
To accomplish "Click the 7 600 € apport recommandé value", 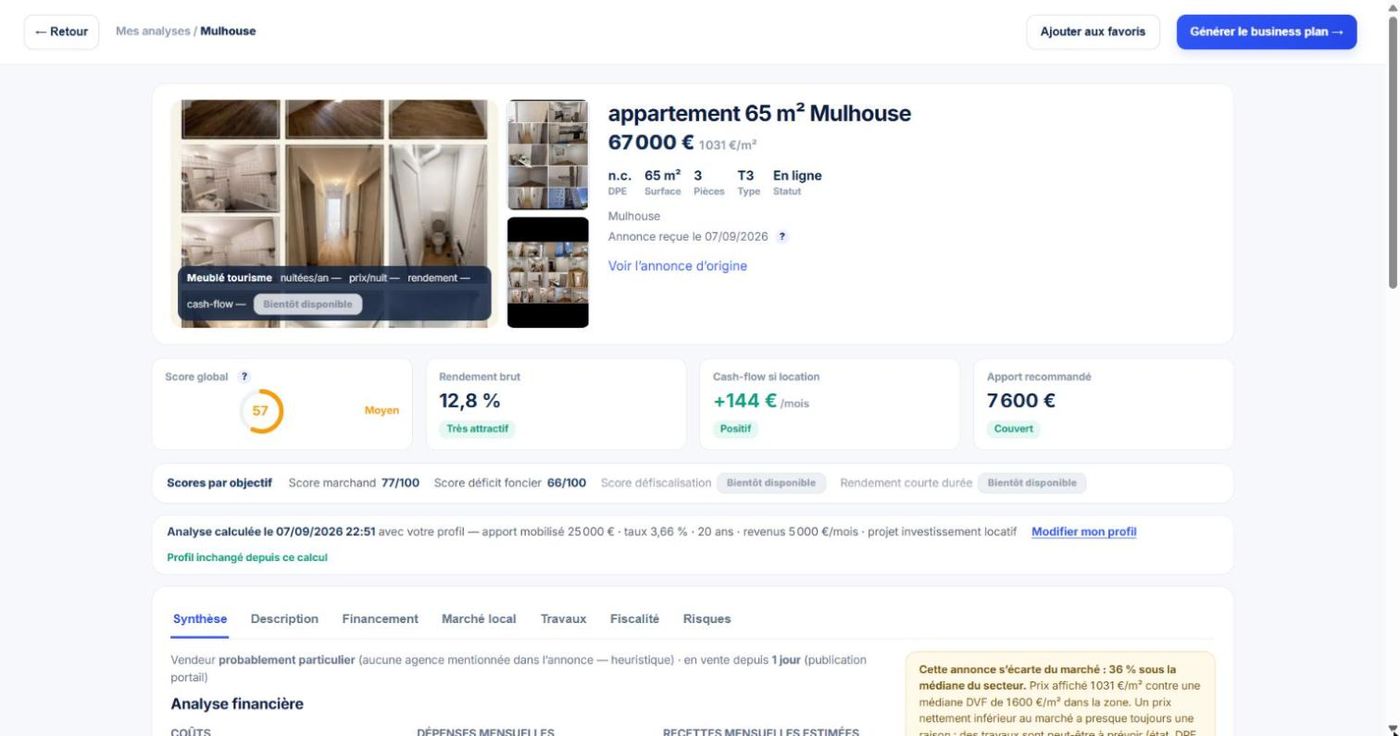I will (x=1021, y=401).
